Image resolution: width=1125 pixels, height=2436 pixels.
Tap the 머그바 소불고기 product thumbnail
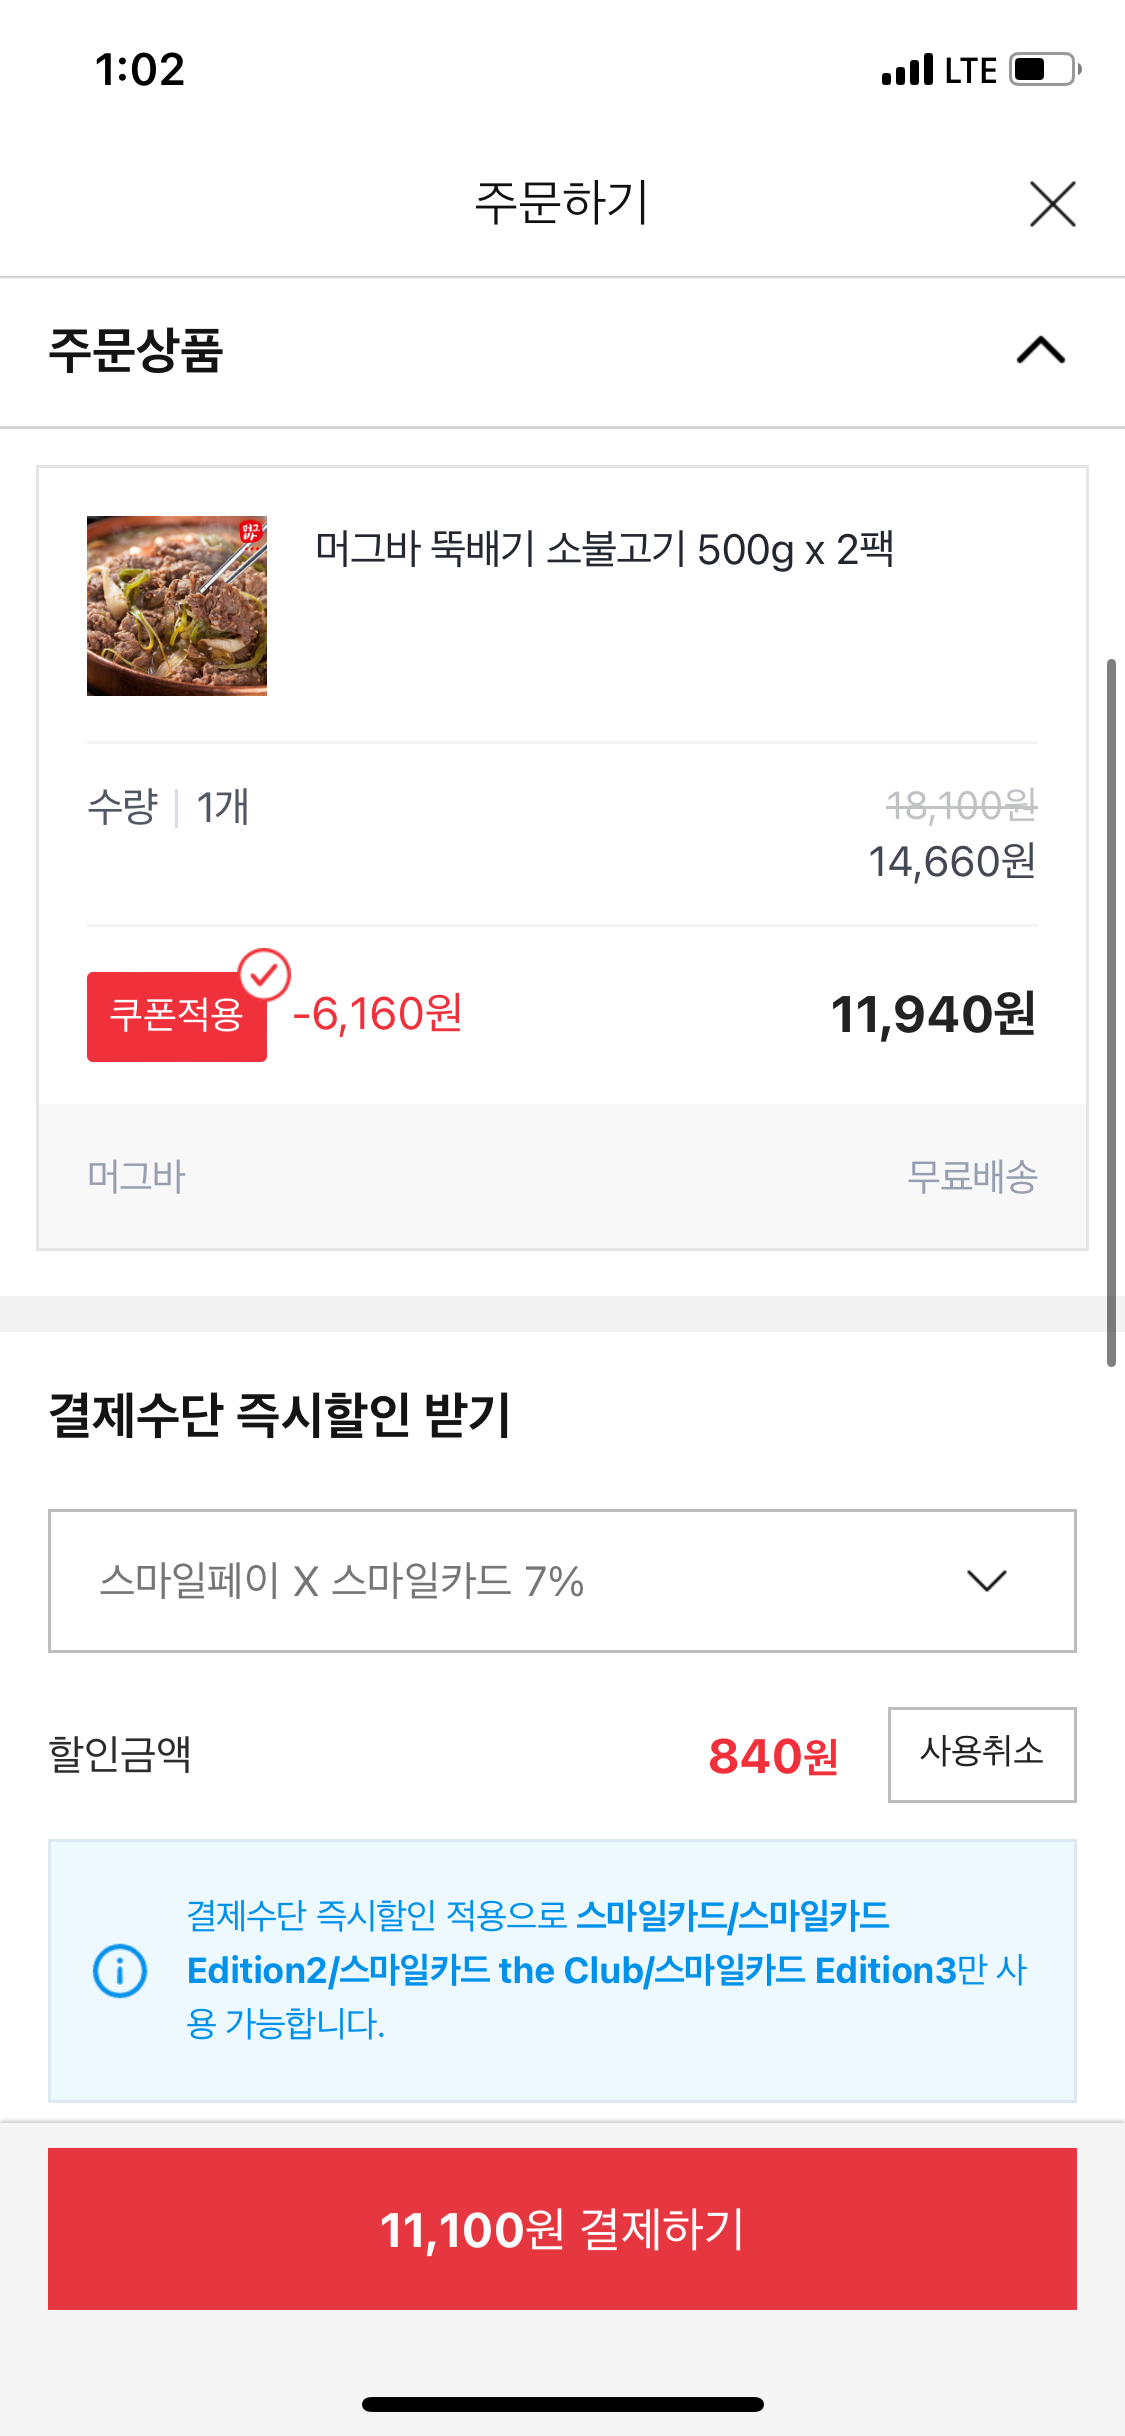pos(177,606)
